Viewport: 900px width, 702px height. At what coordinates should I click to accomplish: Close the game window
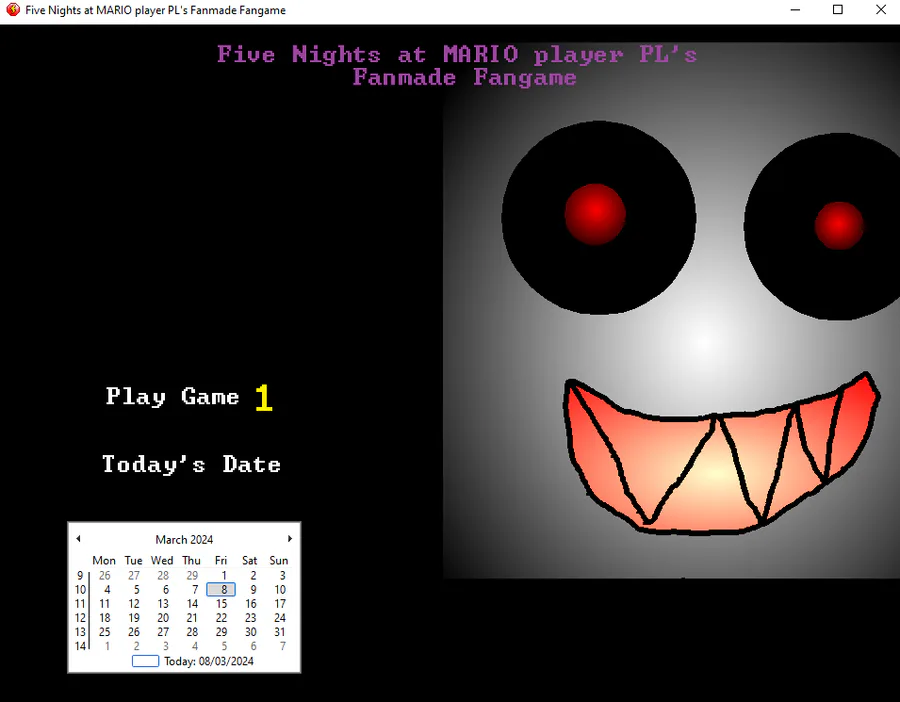pyautogui.click(x=881, y=10)
